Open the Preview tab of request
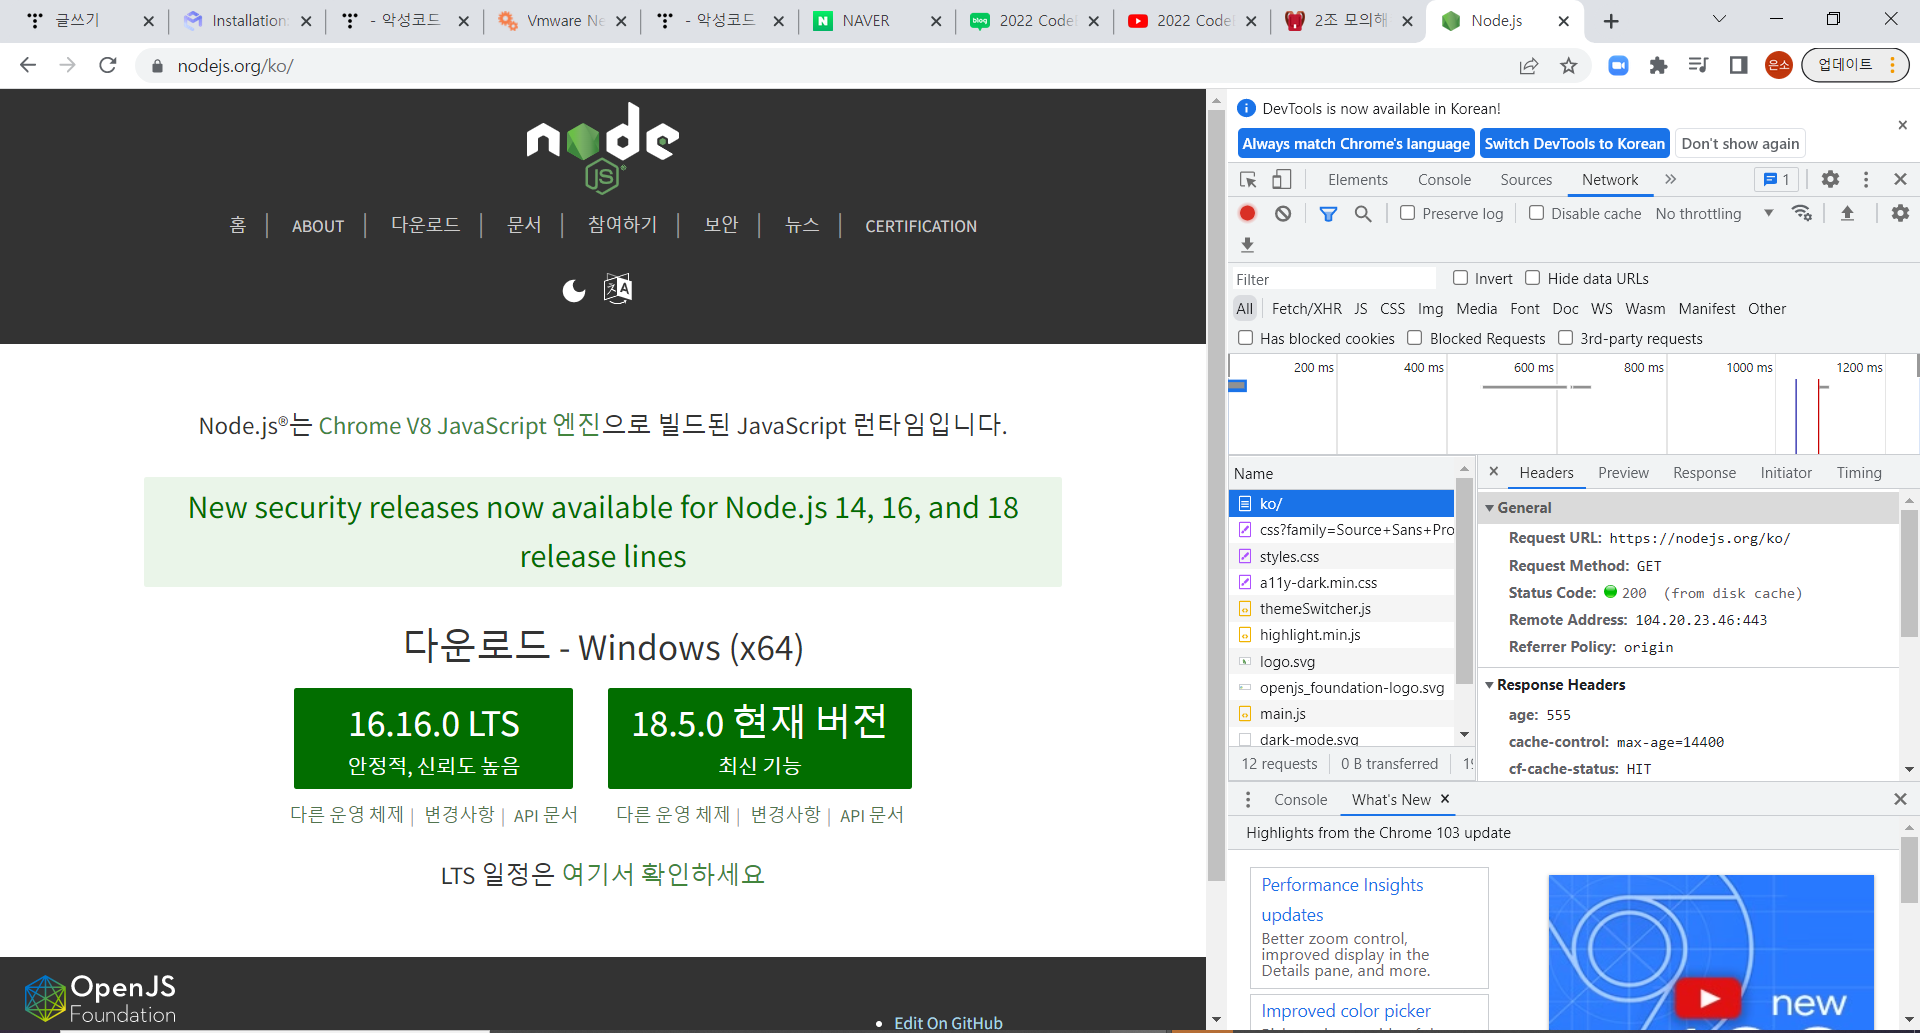The image size is (1920, 1033). coord(1623,473)
